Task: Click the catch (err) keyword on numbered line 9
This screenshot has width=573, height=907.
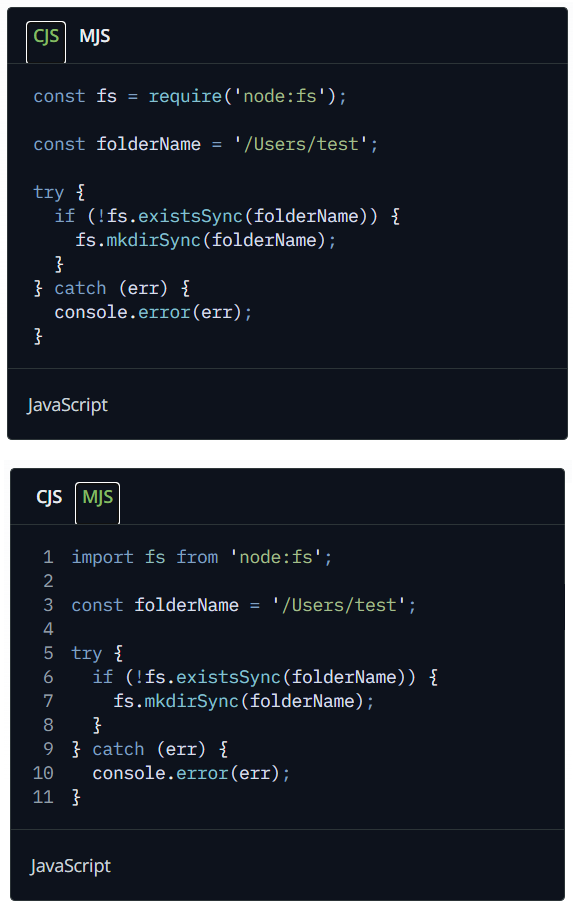Action: [x=148, y=749]
